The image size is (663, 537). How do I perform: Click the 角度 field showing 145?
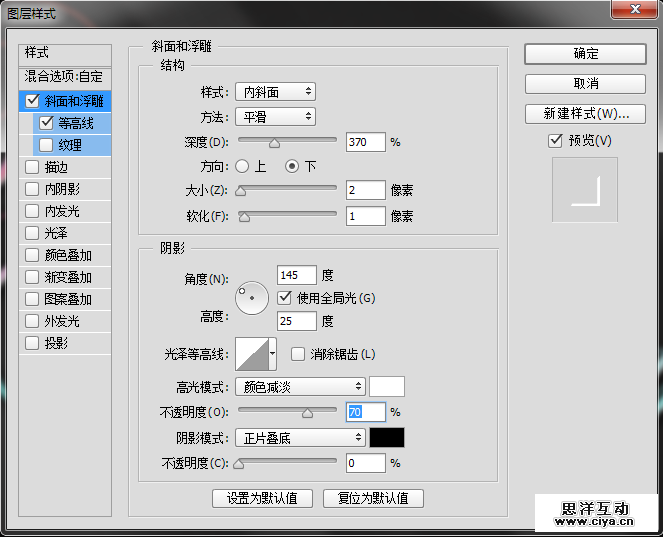tap(297, 275)
